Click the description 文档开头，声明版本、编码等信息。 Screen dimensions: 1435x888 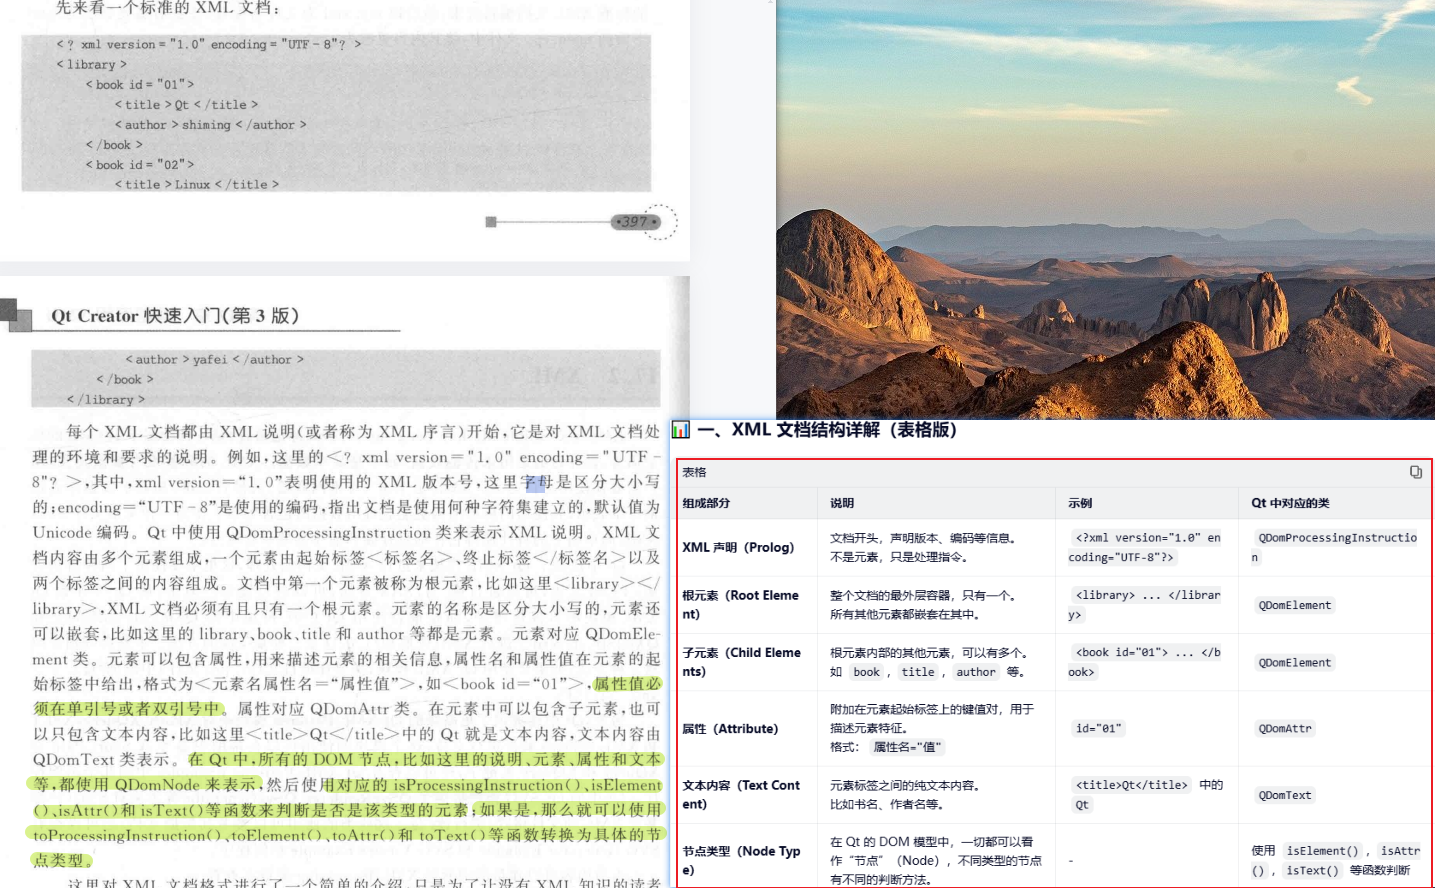pos(925,538)
